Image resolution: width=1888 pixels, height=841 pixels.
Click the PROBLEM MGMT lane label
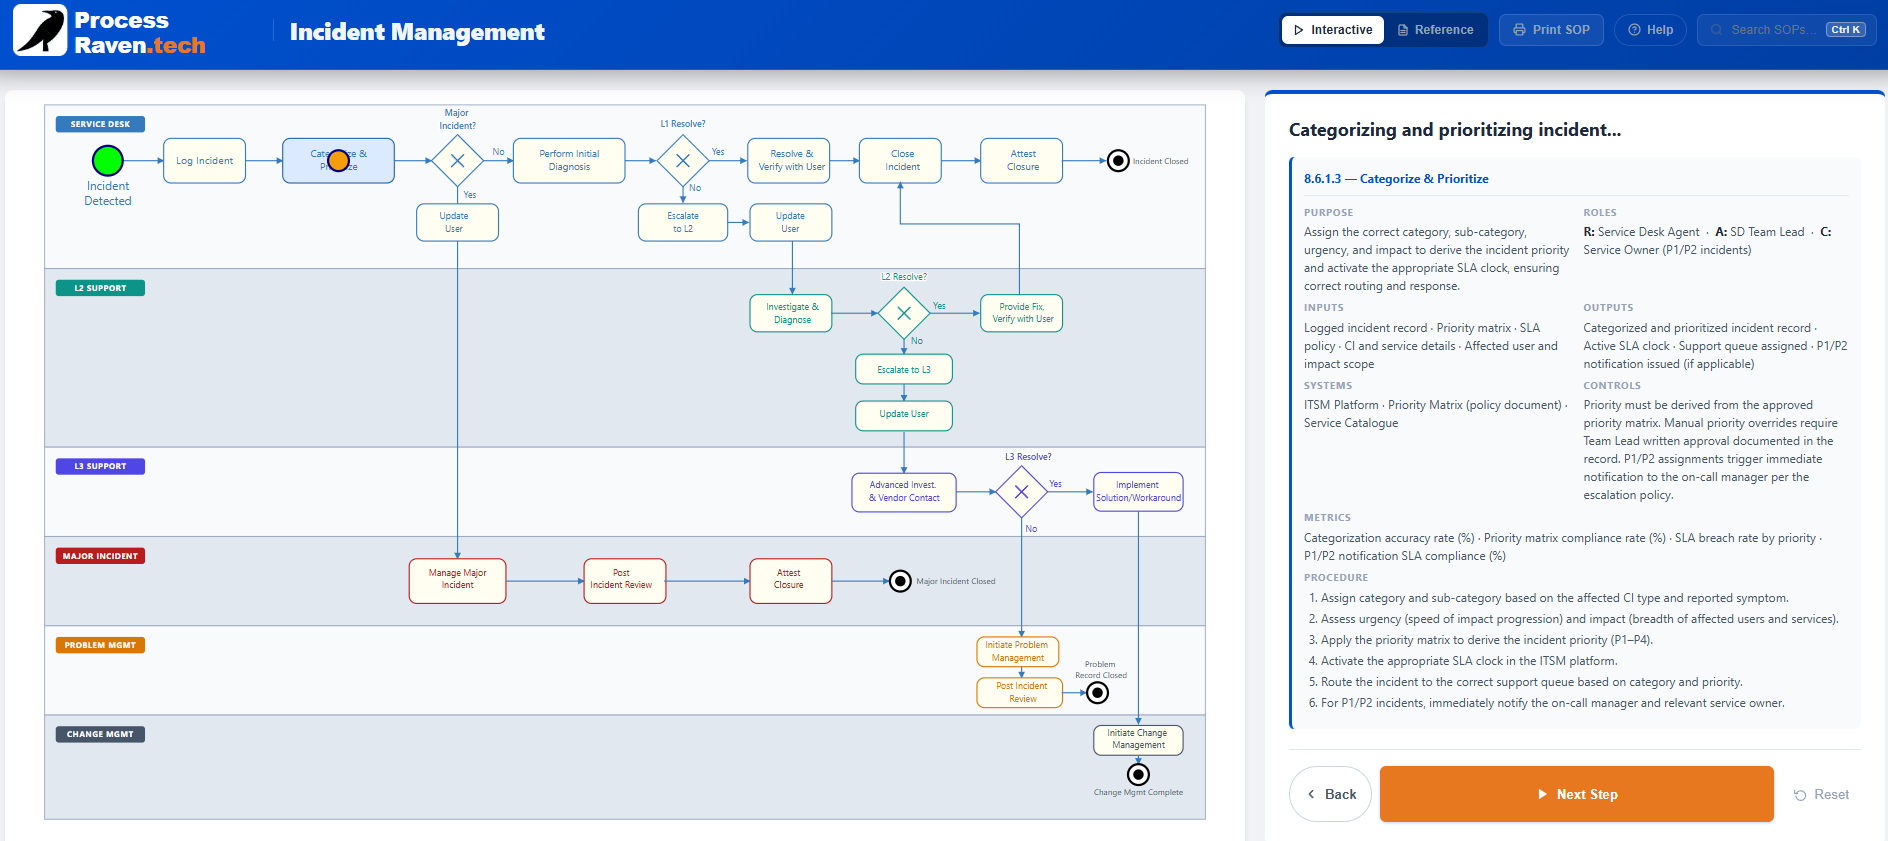(100, 645)
